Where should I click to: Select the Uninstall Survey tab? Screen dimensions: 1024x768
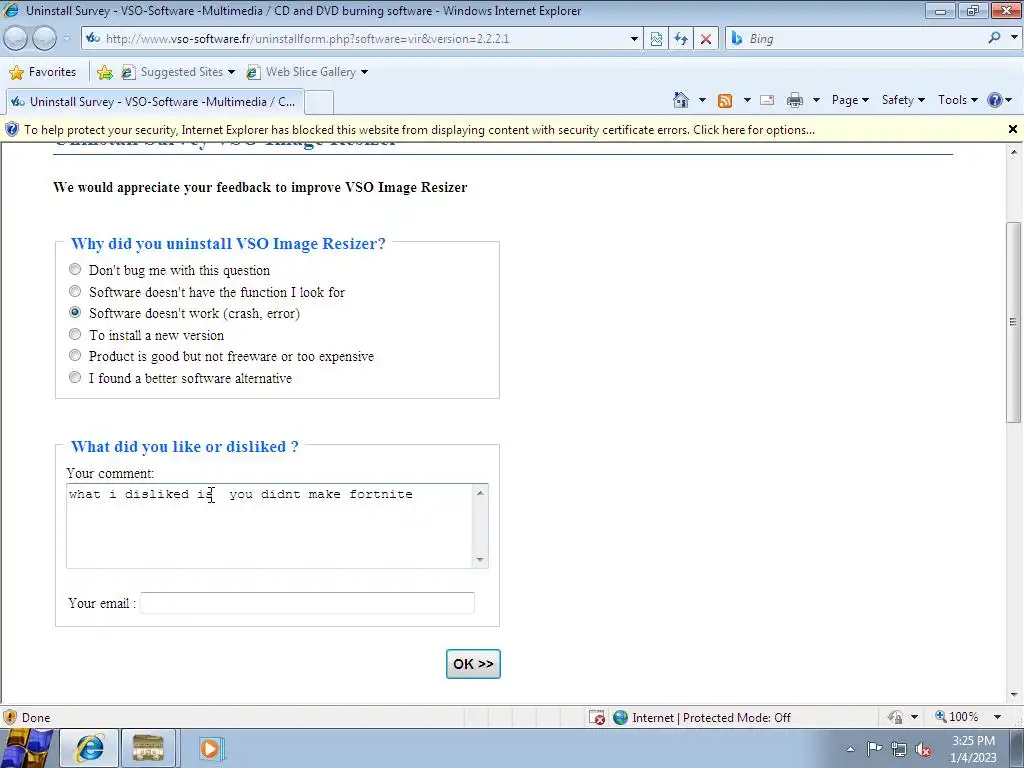pos(154,102)
